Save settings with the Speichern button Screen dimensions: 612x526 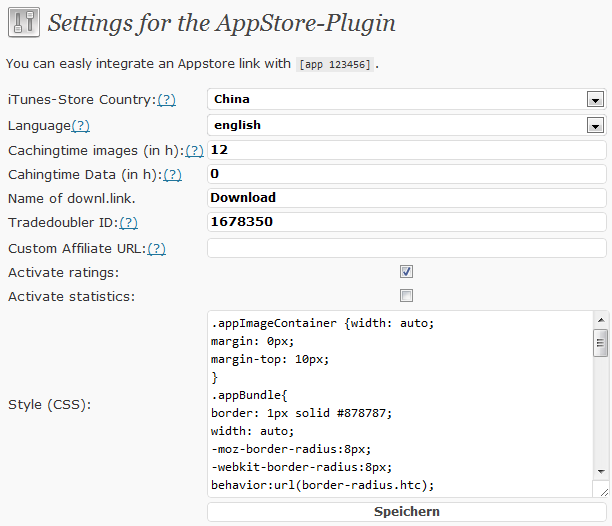point(407,512)
